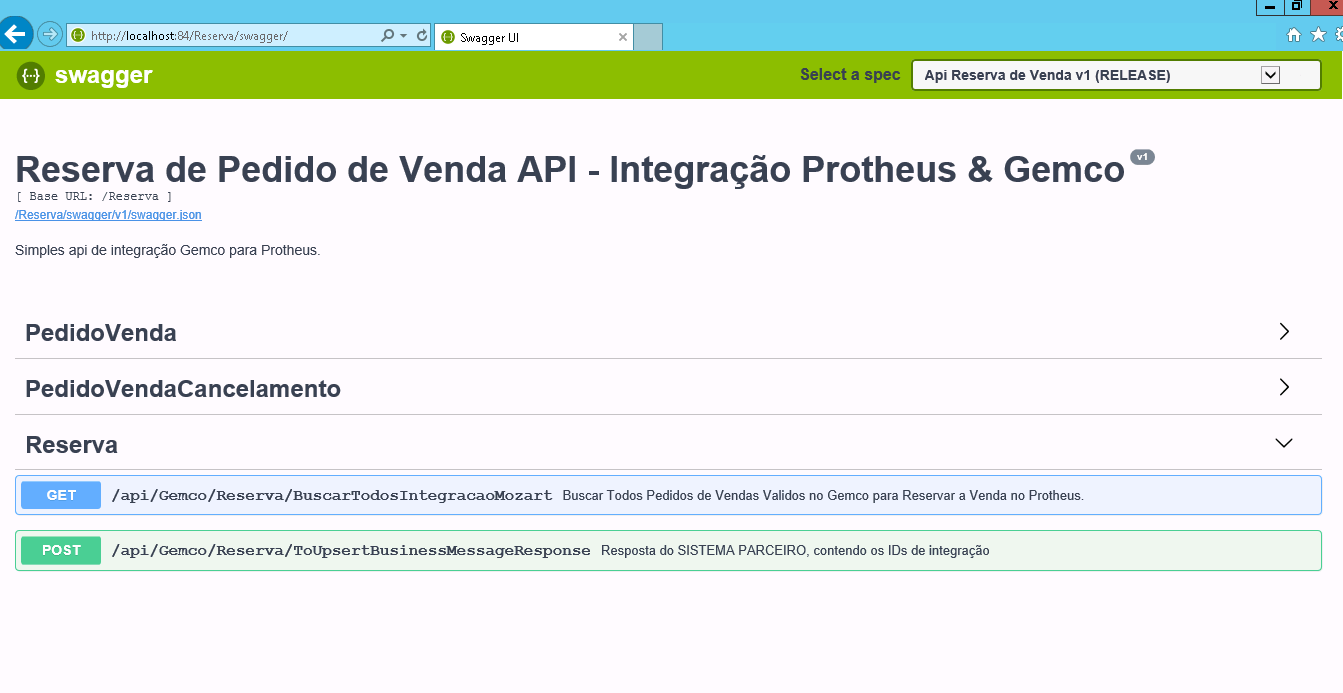Click the site favicon in the address bar
The image size is (1343, 693).
pyautogui.click(x=78, y=35)
